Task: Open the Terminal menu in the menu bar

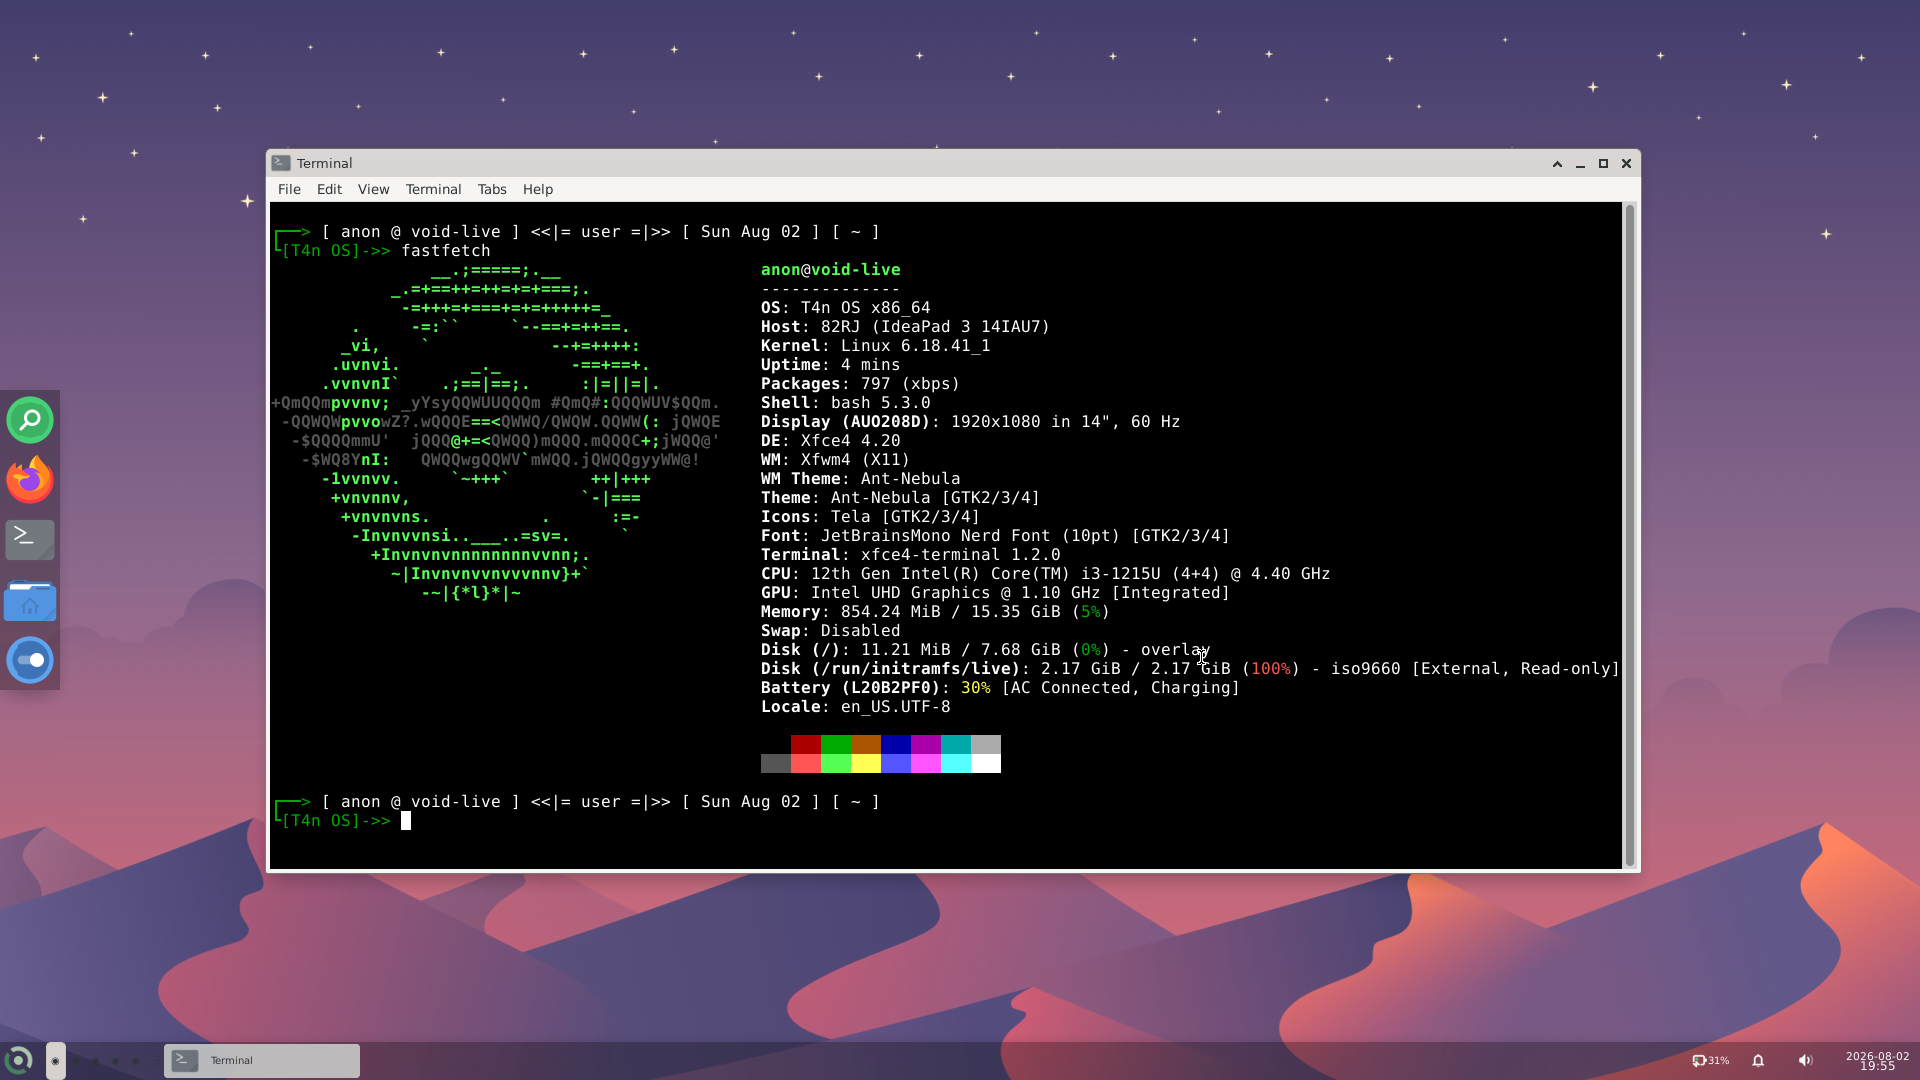Action: pyautogui.click(x=433, y=189)
